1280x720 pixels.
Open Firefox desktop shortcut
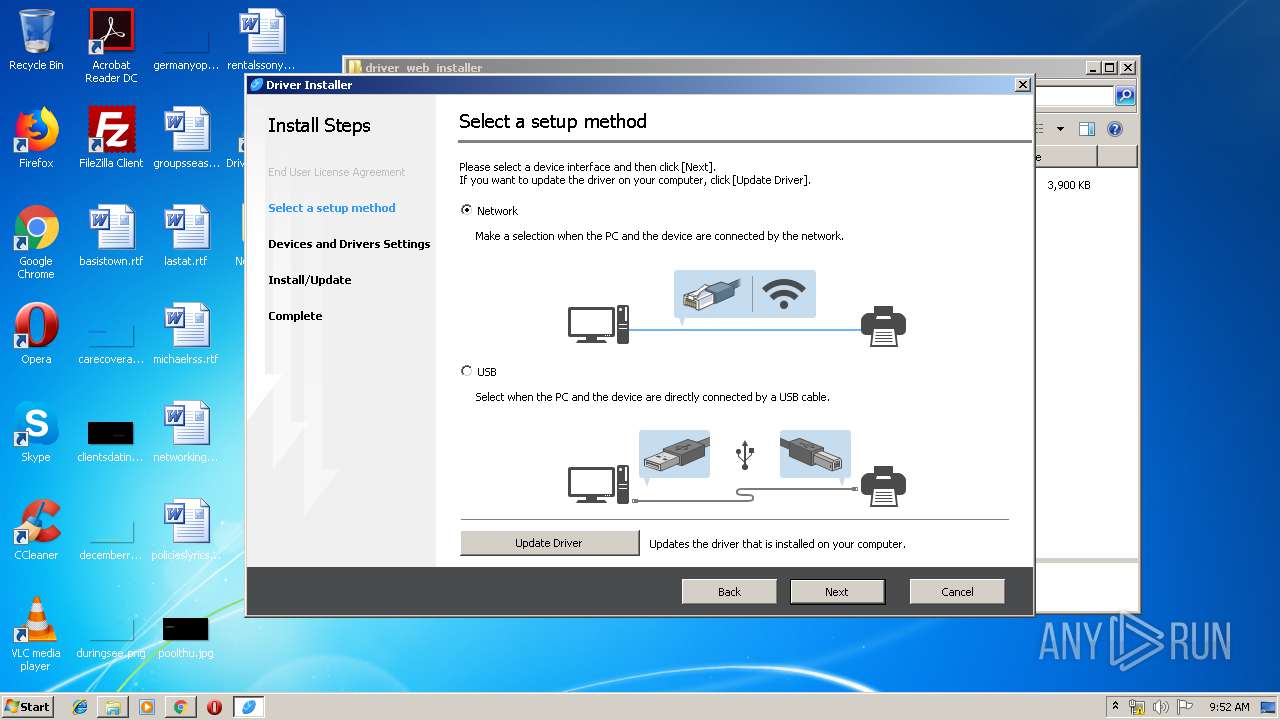coord(36,138)
